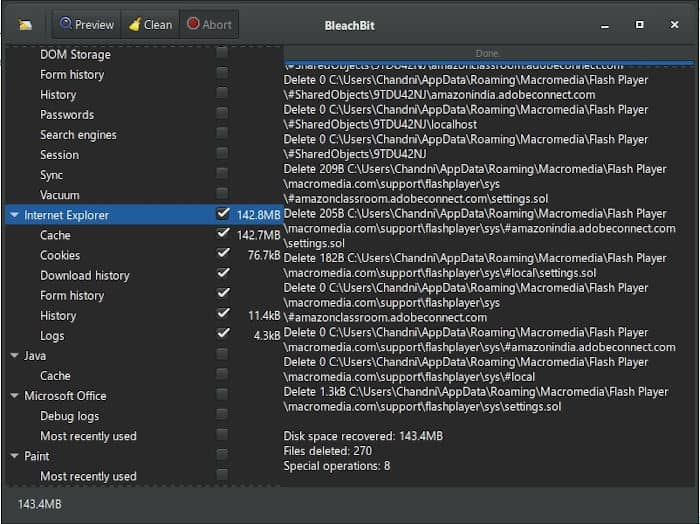This screenshot has height=524, width=700.
Task: Click the Delete 209B log entry
Action: point(475,183)
